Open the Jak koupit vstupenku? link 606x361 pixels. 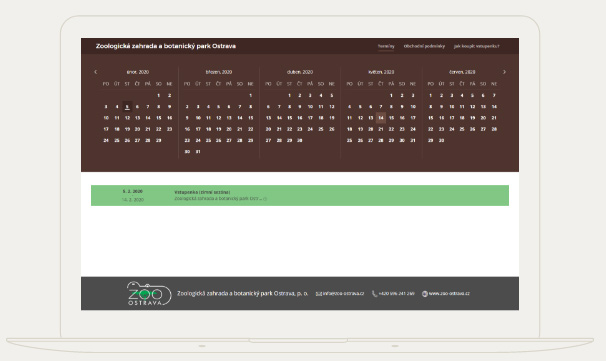pos(476,46)
